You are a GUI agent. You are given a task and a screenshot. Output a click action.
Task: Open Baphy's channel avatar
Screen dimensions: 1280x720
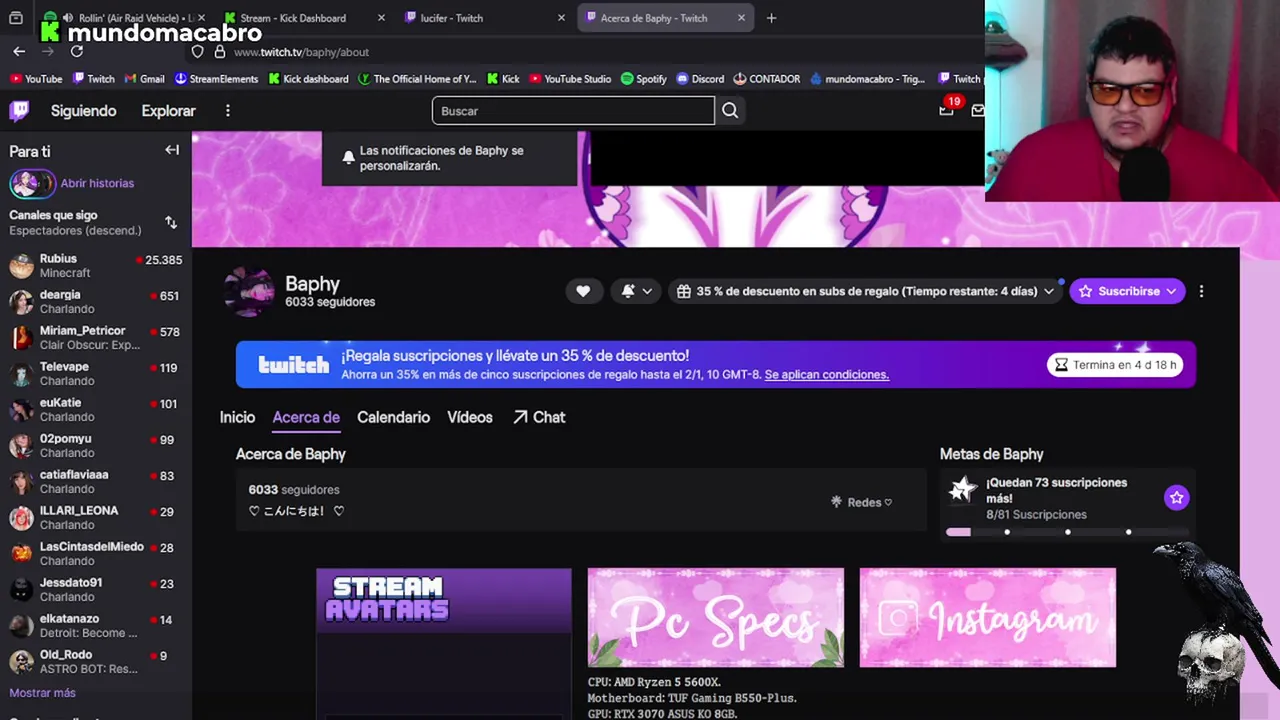[x=249, y=291]
